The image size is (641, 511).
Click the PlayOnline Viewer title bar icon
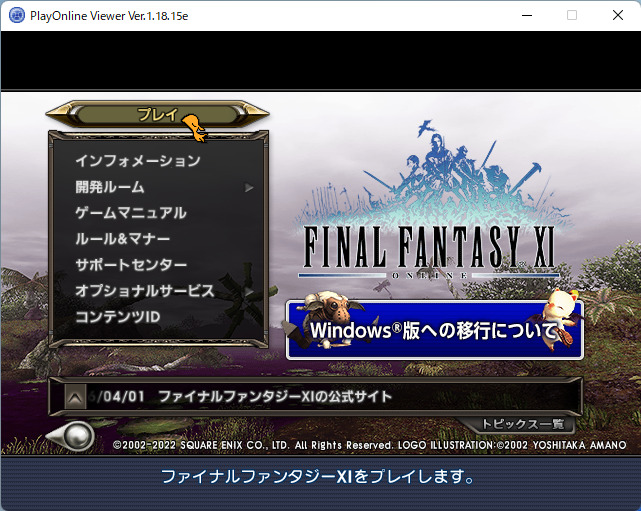pos(17,16)
